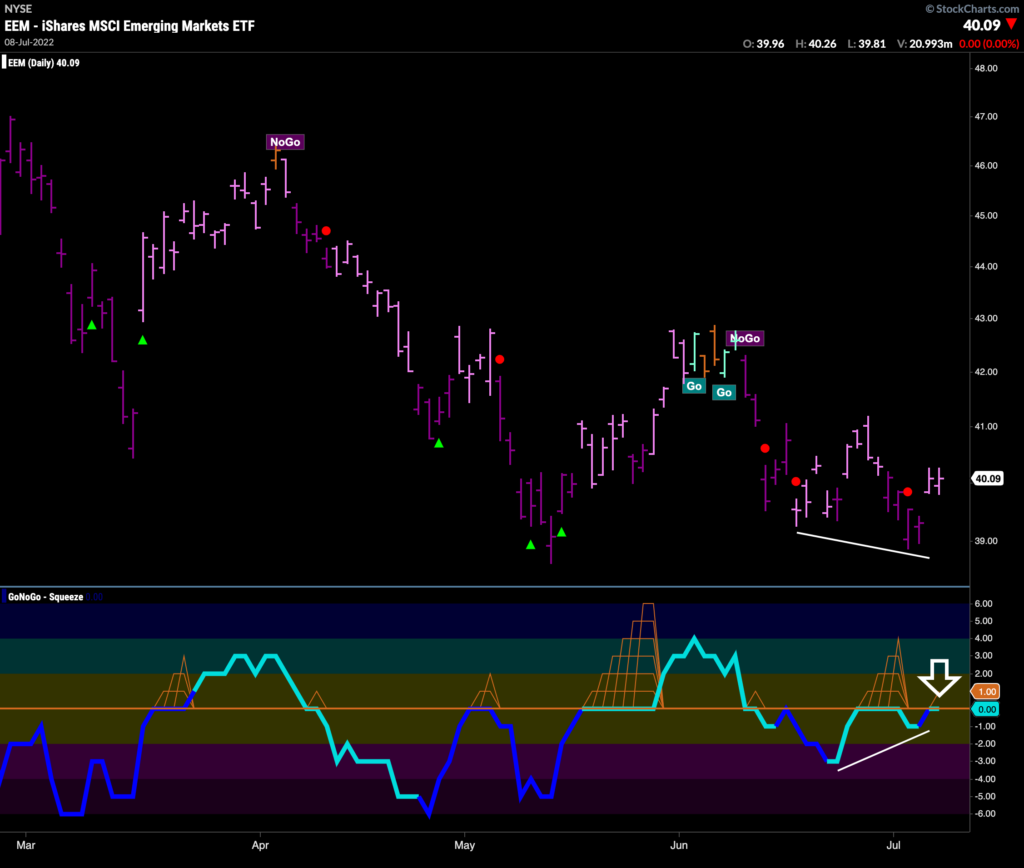Click the 45.00 price axis label
The width and height of the screenshot is (1024, 868).
[985, 216]
